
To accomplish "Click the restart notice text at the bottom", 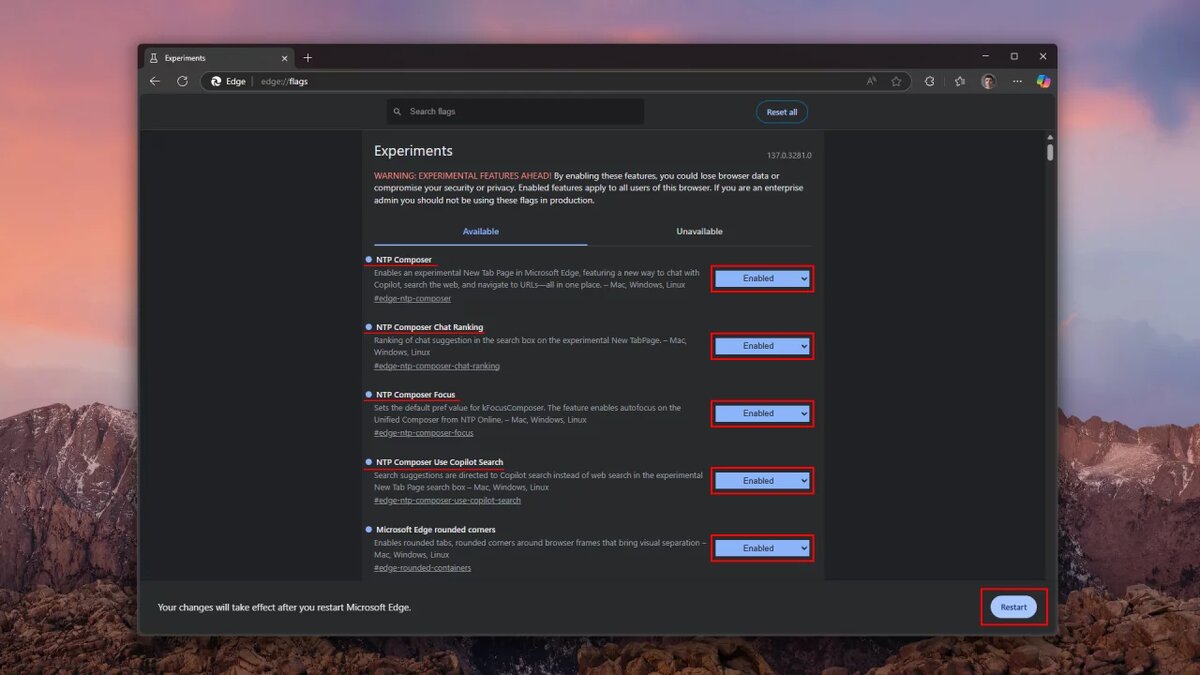I will pos(284,607).
